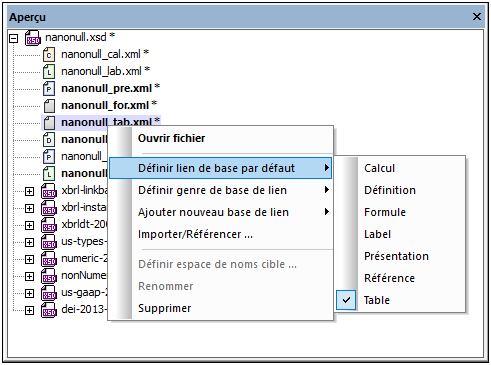The width and height of the screenshot is (491, 365).
Task: Click the XSD icon for us-gaap entry
Action: pos(49,293)
